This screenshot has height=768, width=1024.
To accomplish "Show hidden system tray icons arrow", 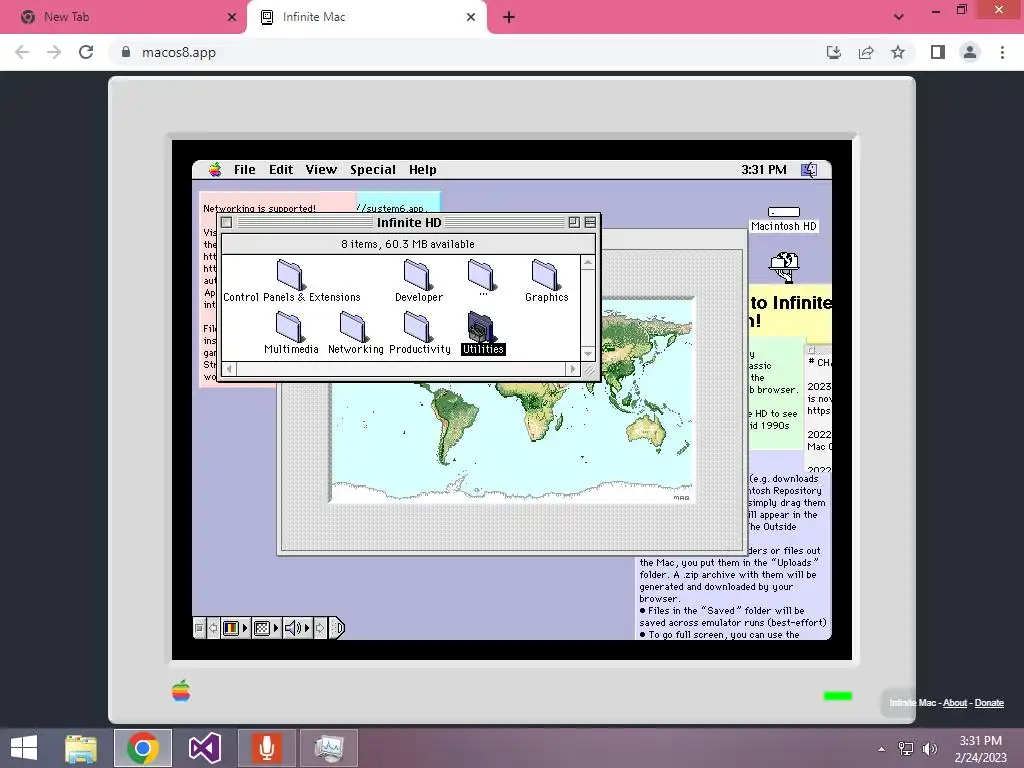I will pos(882,749).
